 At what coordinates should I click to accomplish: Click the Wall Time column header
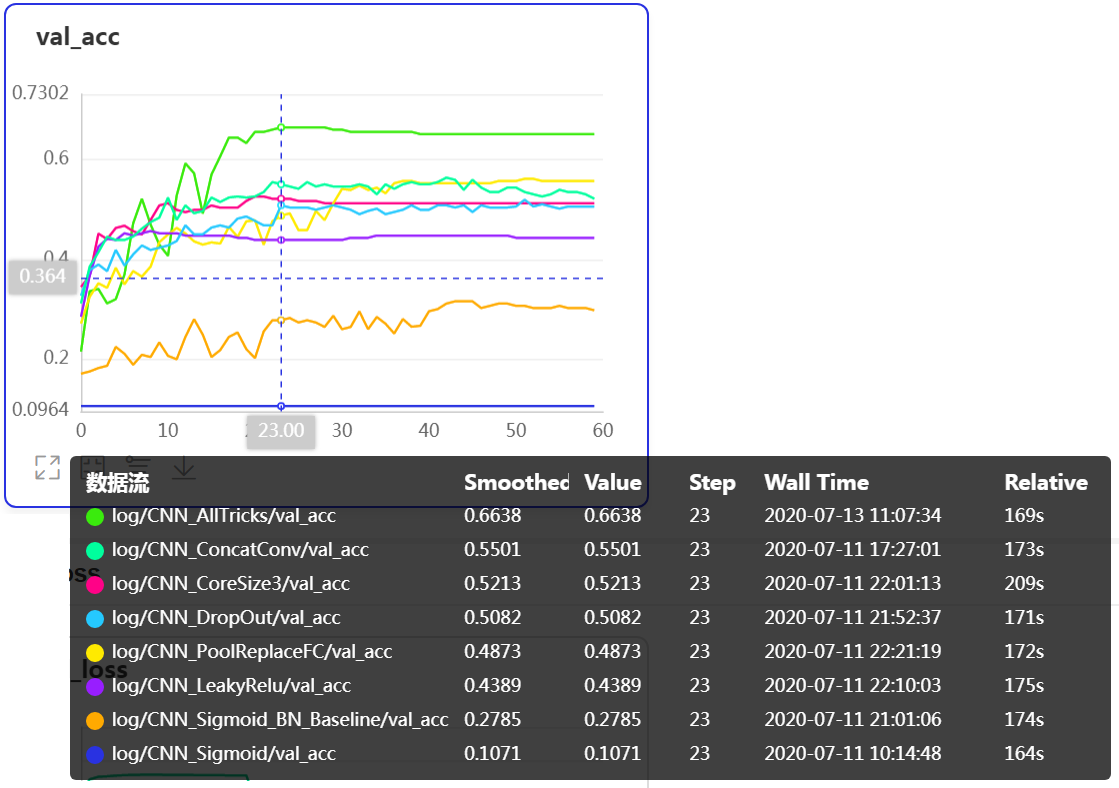[816, 483]
